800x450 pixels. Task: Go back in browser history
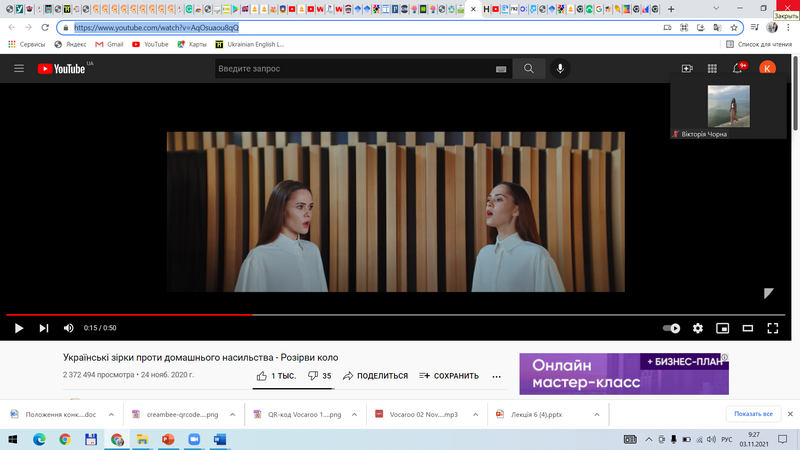[12, 28]
